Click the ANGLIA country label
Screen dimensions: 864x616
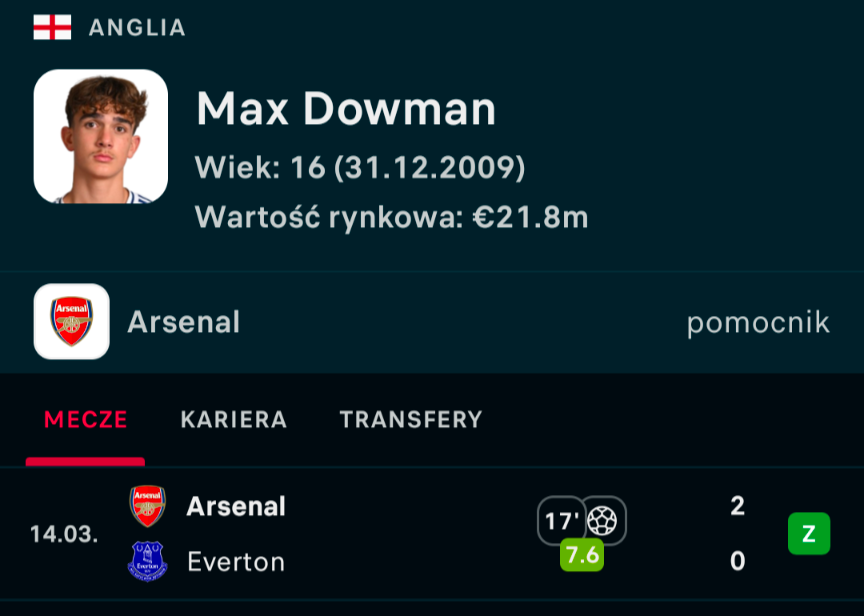tap(137, 28)
